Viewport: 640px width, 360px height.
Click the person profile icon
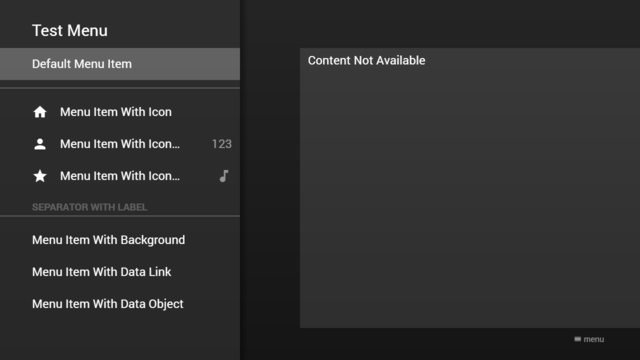click(40, 144)
